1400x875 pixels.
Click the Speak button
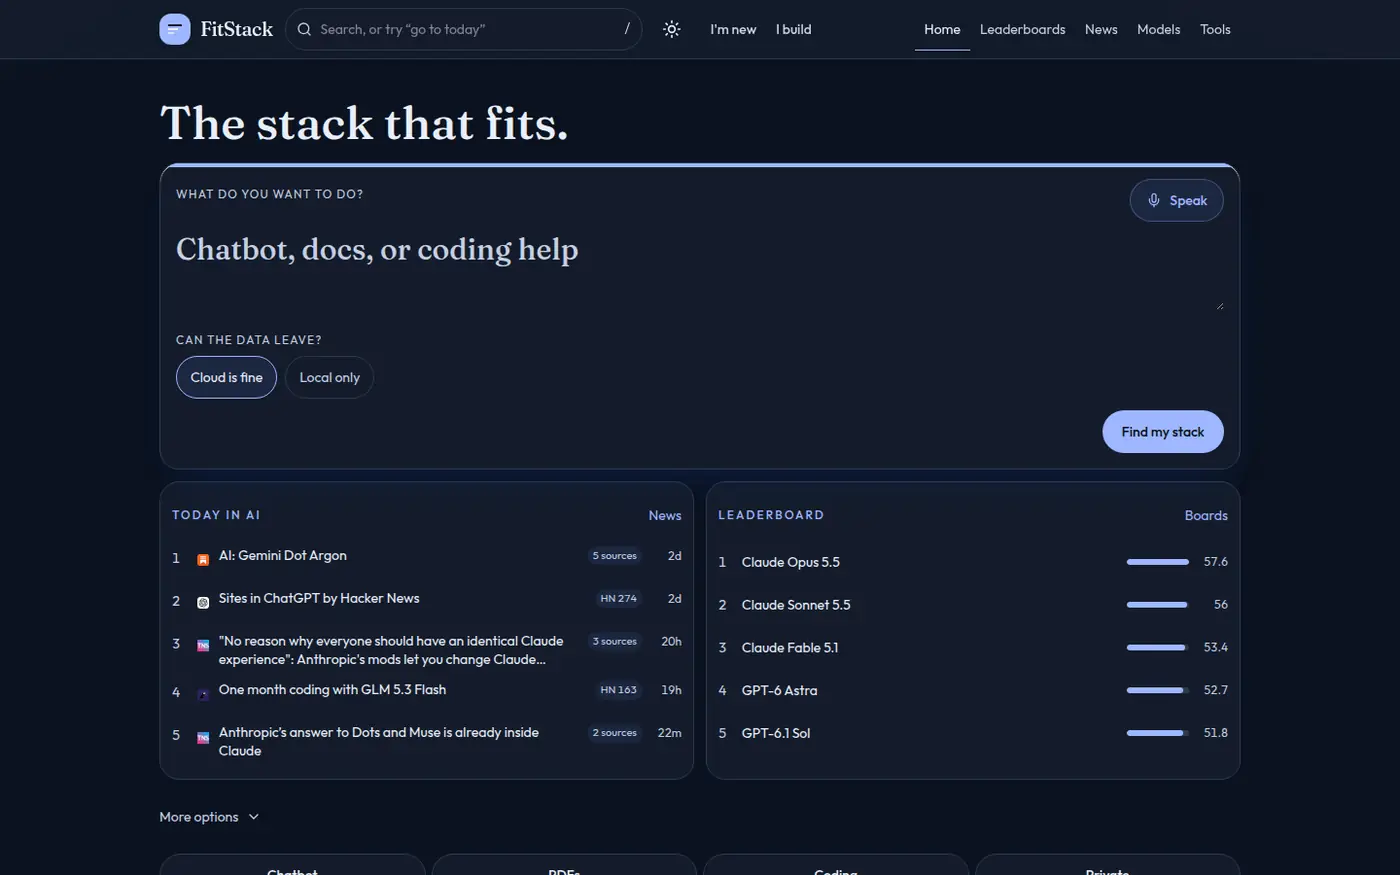tap(1176, 200)
